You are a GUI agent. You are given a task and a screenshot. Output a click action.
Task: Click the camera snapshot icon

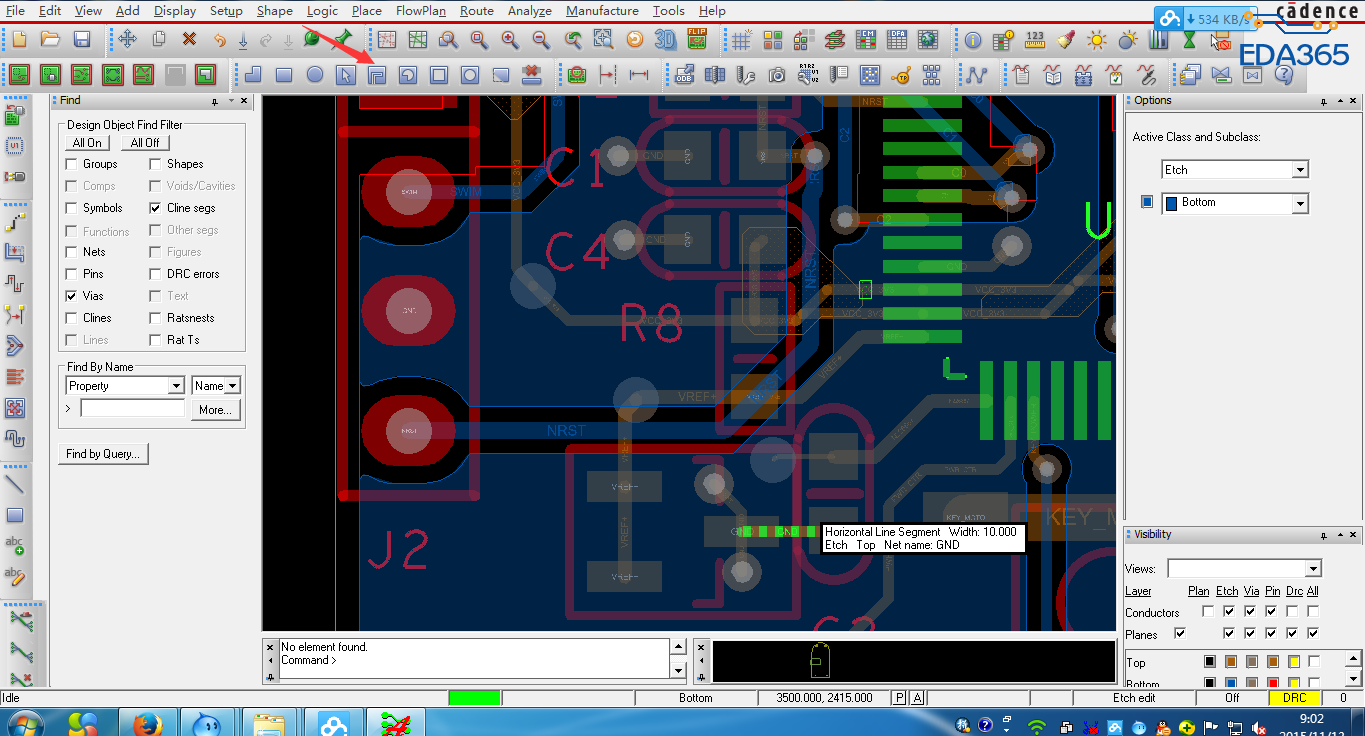[x=777, y=75]
